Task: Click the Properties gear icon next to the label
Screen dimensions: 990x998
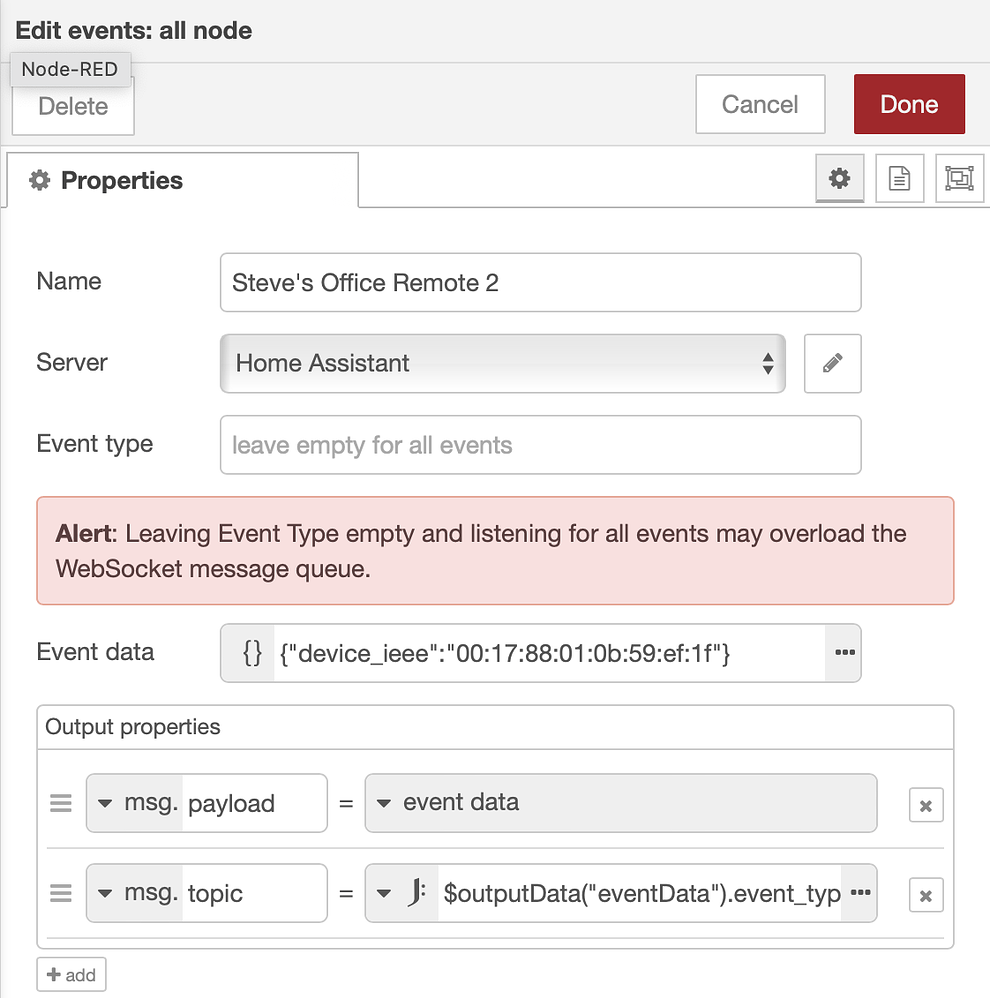Action: tap(39, 180)
